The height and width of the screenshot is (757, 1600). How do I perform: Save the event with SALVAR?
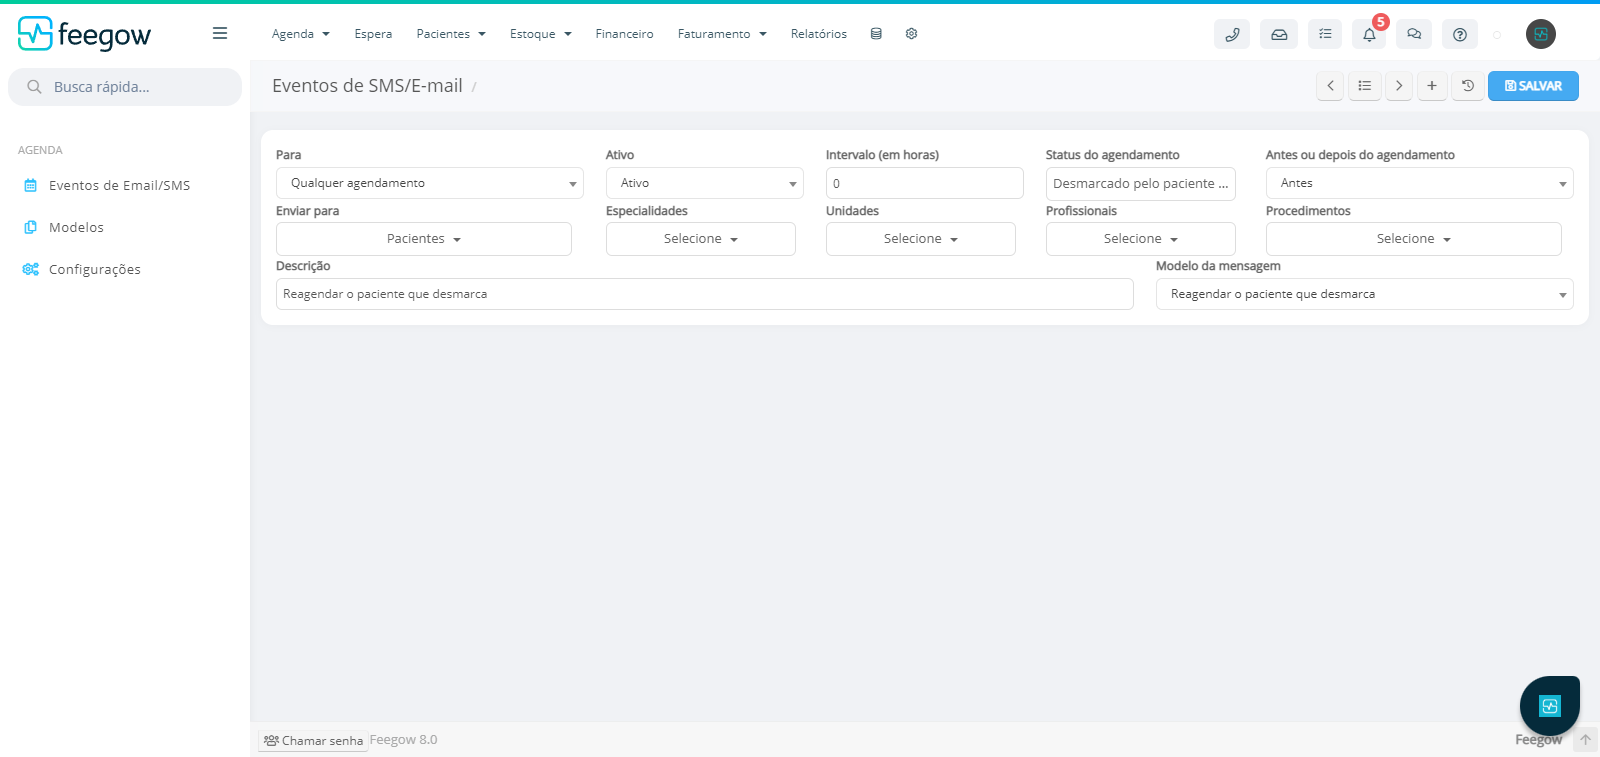1533,86
